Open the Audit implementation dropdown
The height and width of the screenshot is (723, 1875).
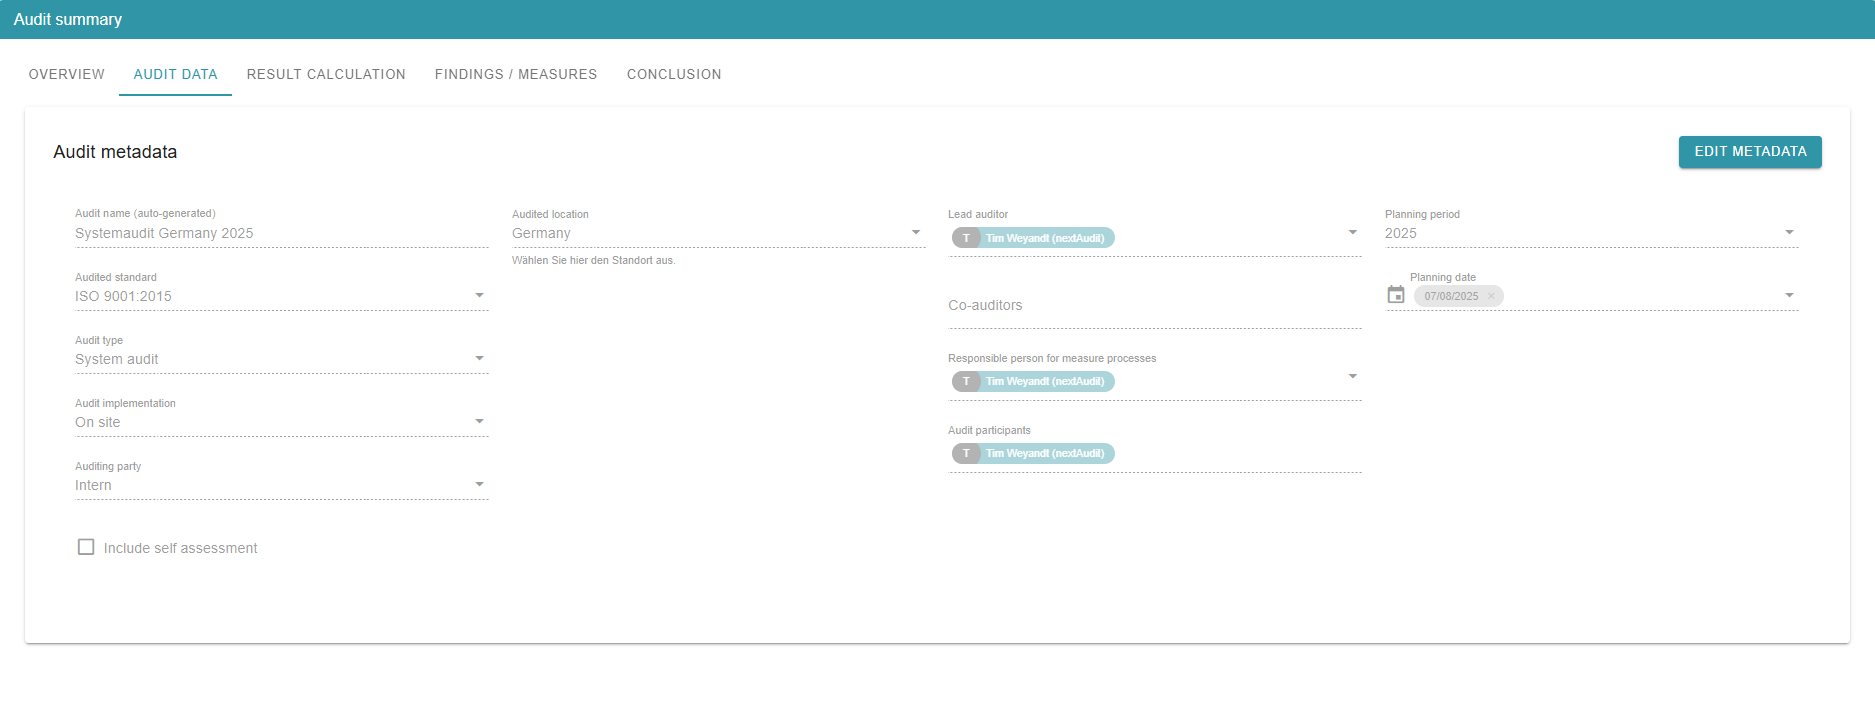tap(479, 421)
